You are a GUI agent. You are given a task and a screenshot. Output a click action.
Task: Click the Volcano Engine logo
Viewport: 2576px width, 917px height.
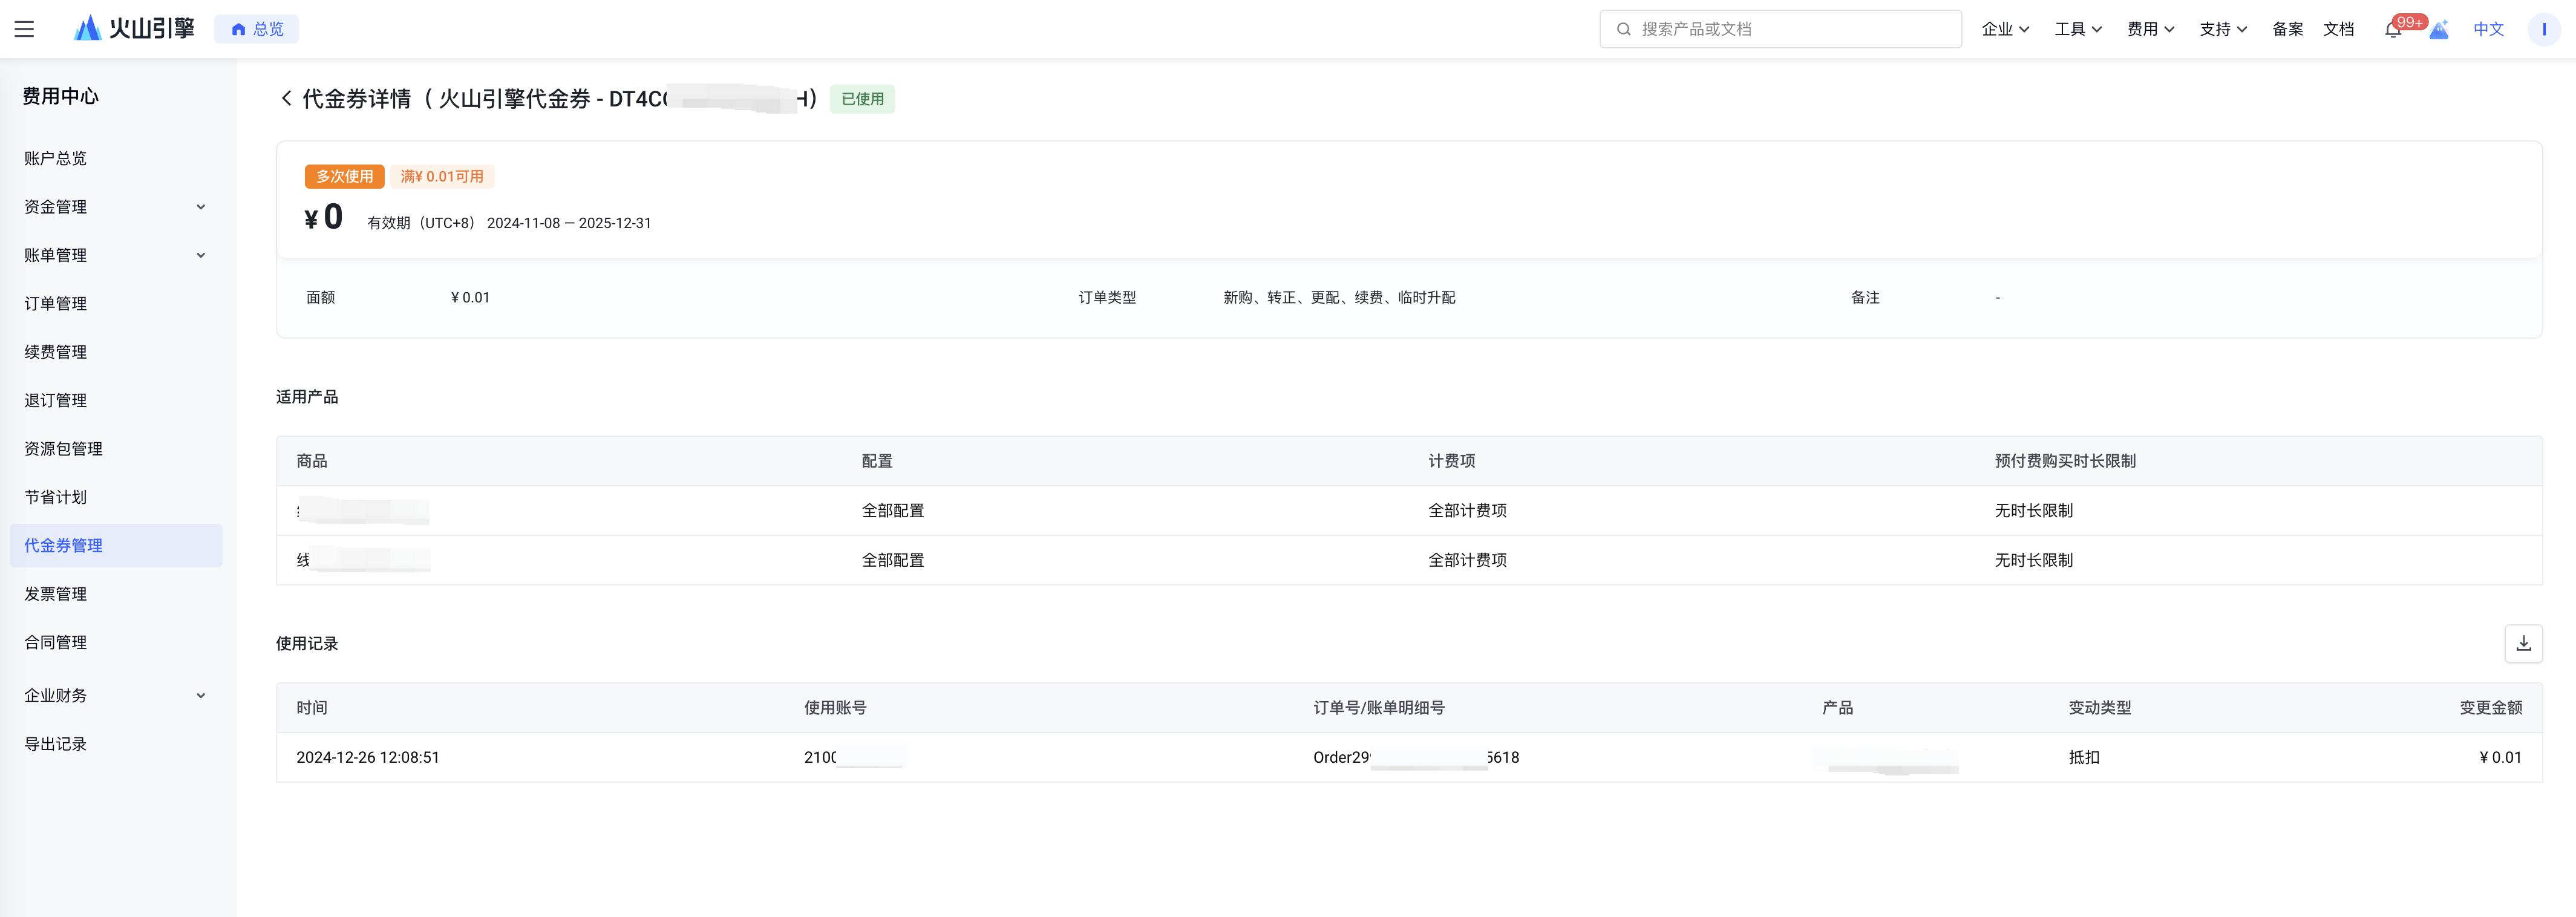(x=134, y=29)
